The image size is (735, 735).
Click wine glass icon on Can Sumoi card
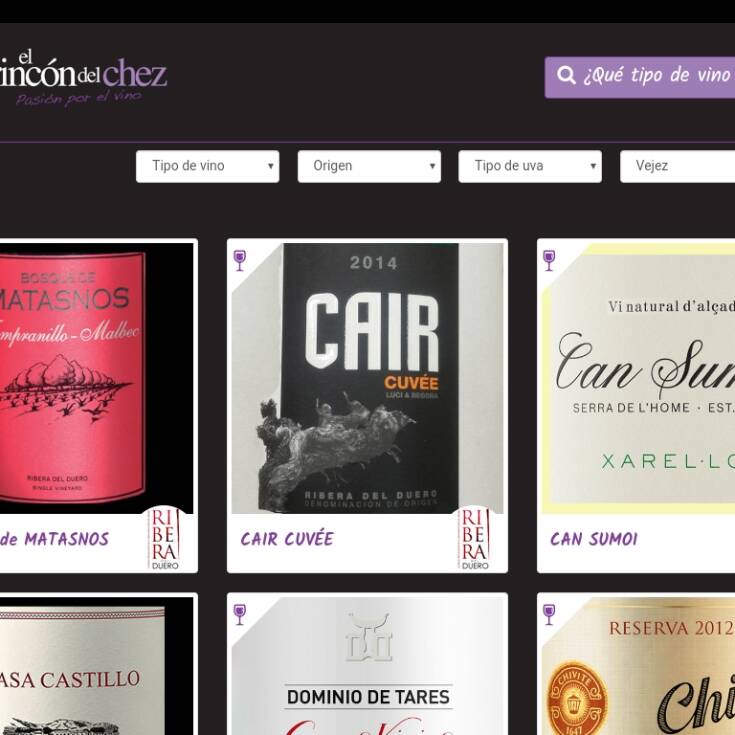click(549, 260)
